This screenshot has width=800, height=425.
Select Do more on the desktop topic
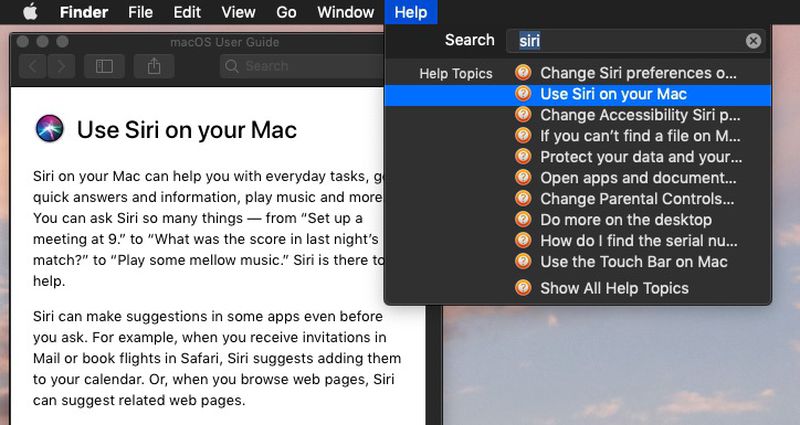click(578, 219)
